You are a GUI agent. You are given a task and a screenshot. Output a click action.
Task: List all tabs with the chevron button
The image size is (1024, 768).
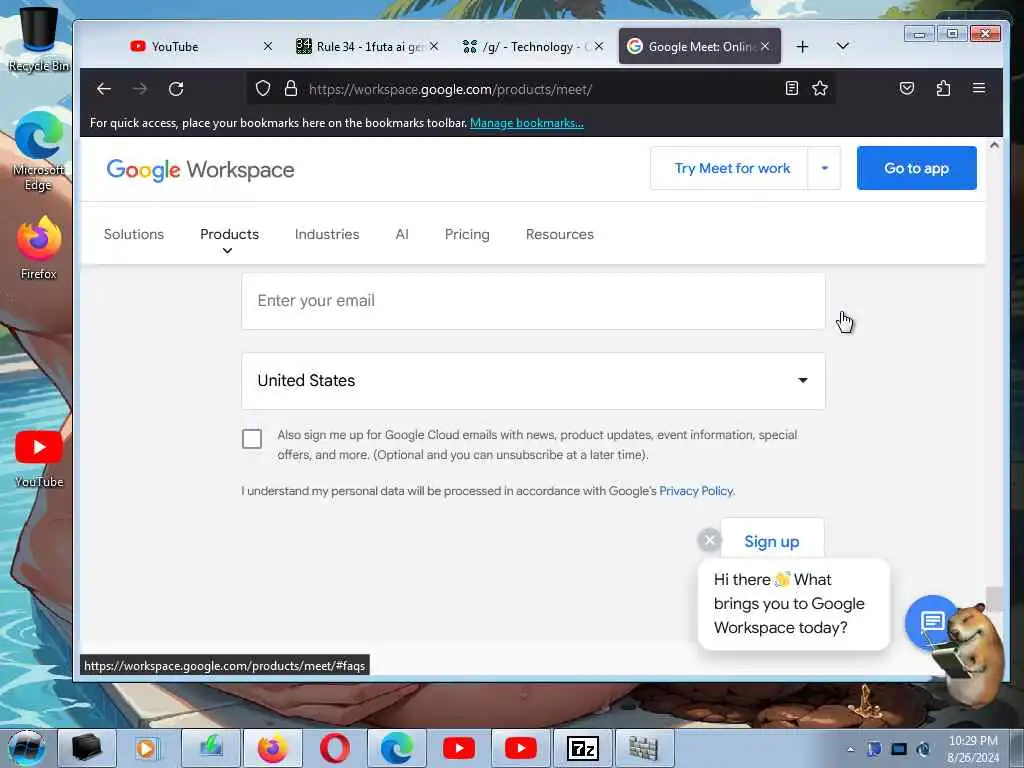[842, 46]
